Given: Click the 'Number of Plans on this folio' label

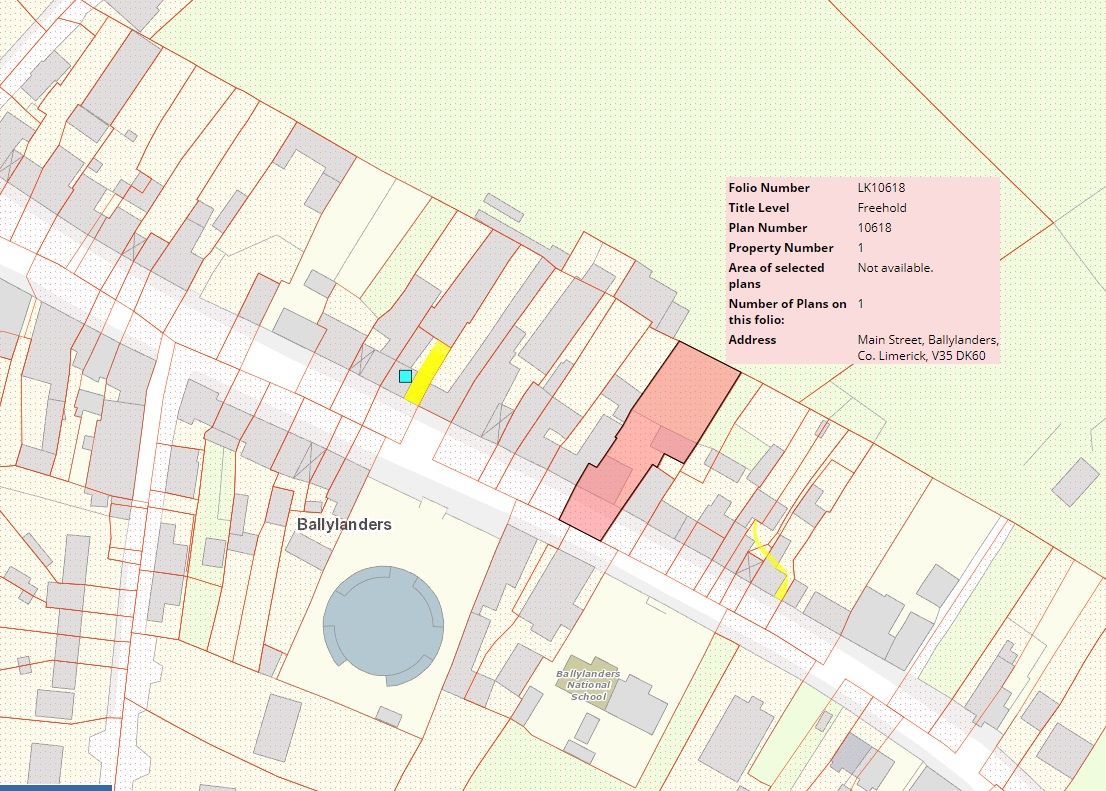Looking at the screenshot, I should pyautogui.click(x=787, y=311).
